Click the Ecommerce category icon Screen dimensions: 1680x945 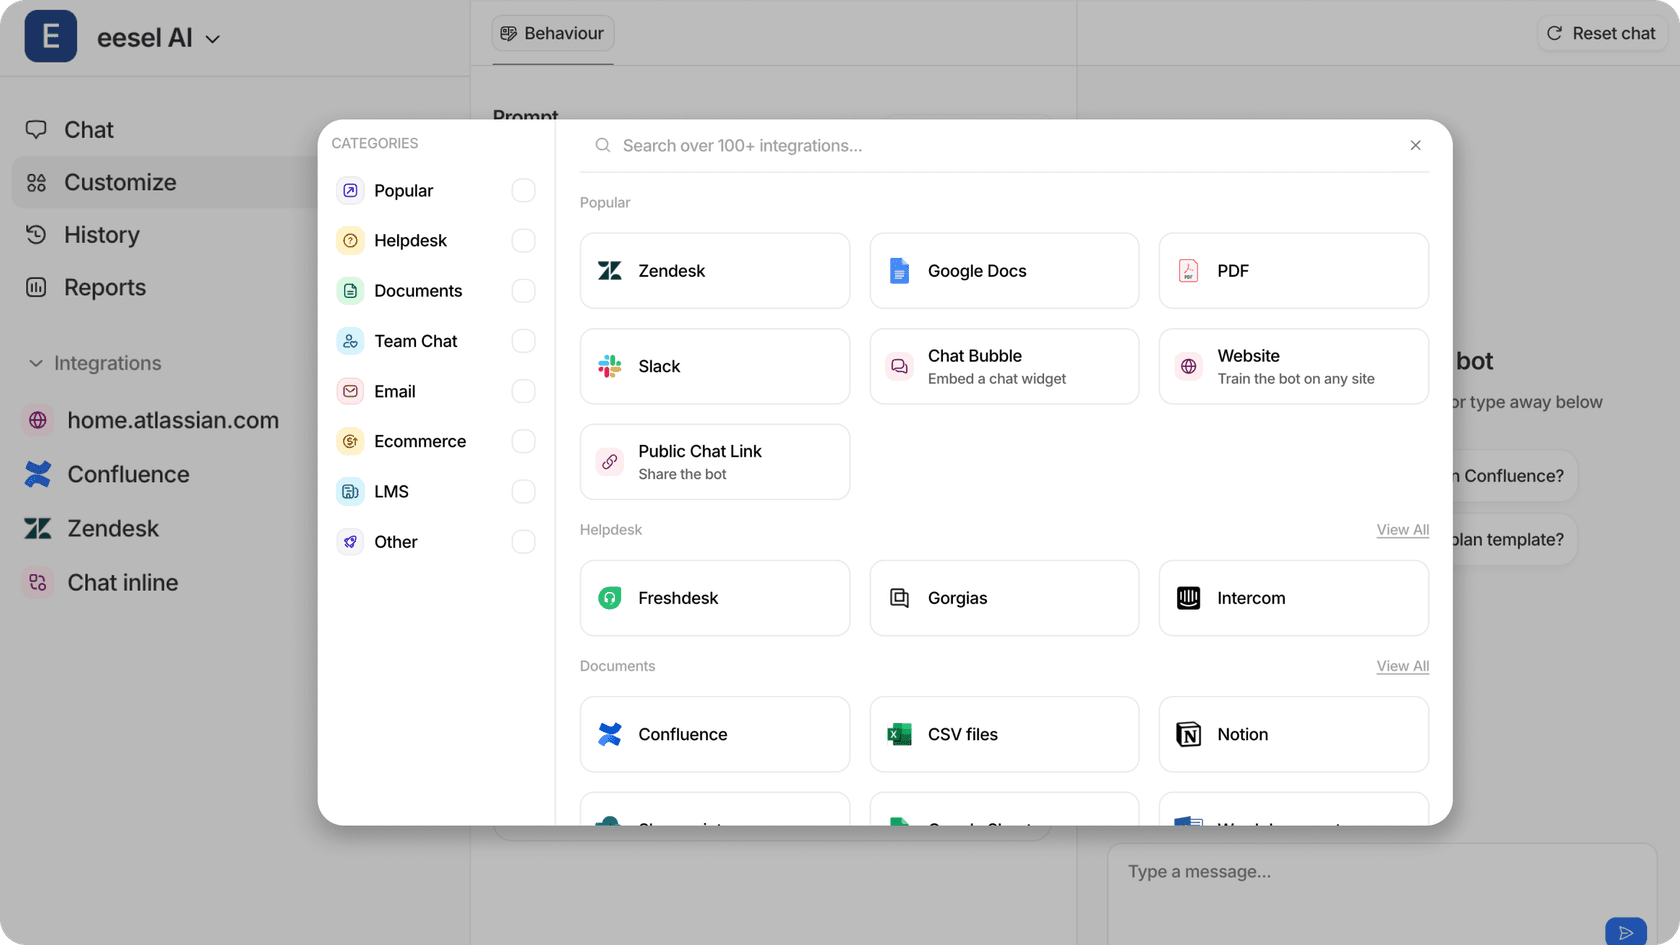(x=350, y=441)
